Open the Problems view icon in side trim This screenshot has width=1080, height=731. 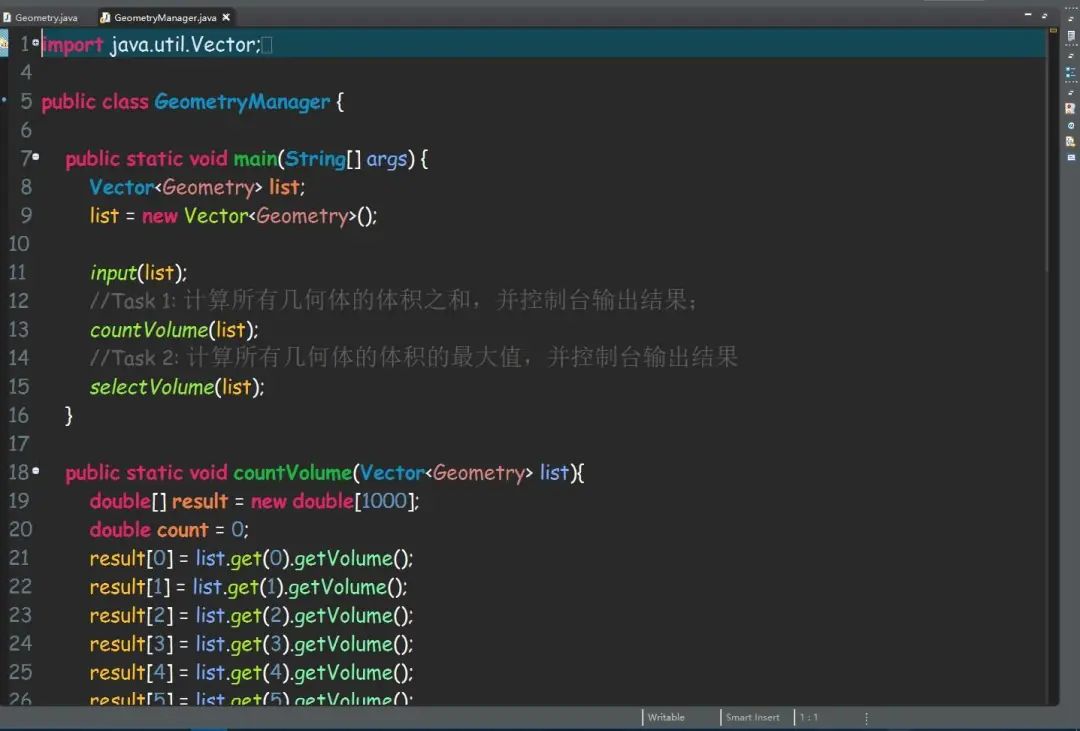[x=1070, y=109]
